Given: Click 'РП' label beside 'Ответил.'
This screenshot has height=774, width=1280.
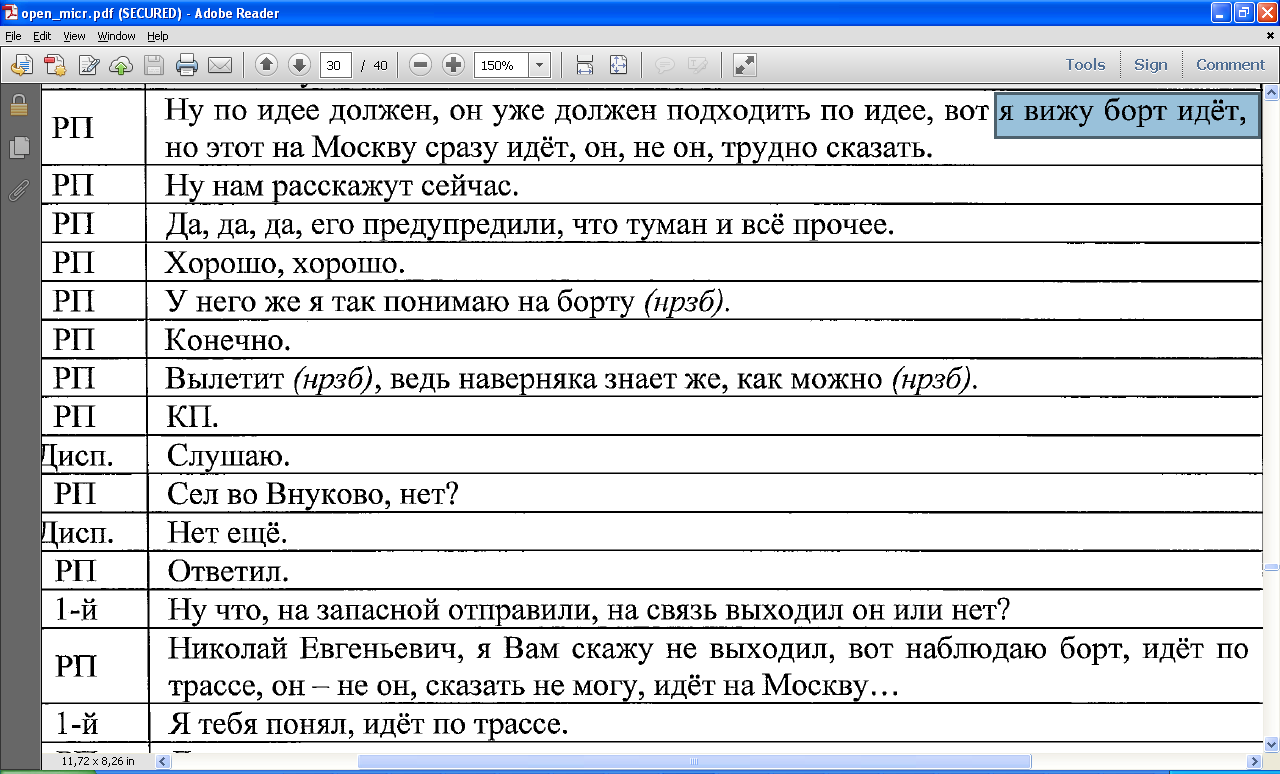Looking at the screenshot, I should point(76,572).
